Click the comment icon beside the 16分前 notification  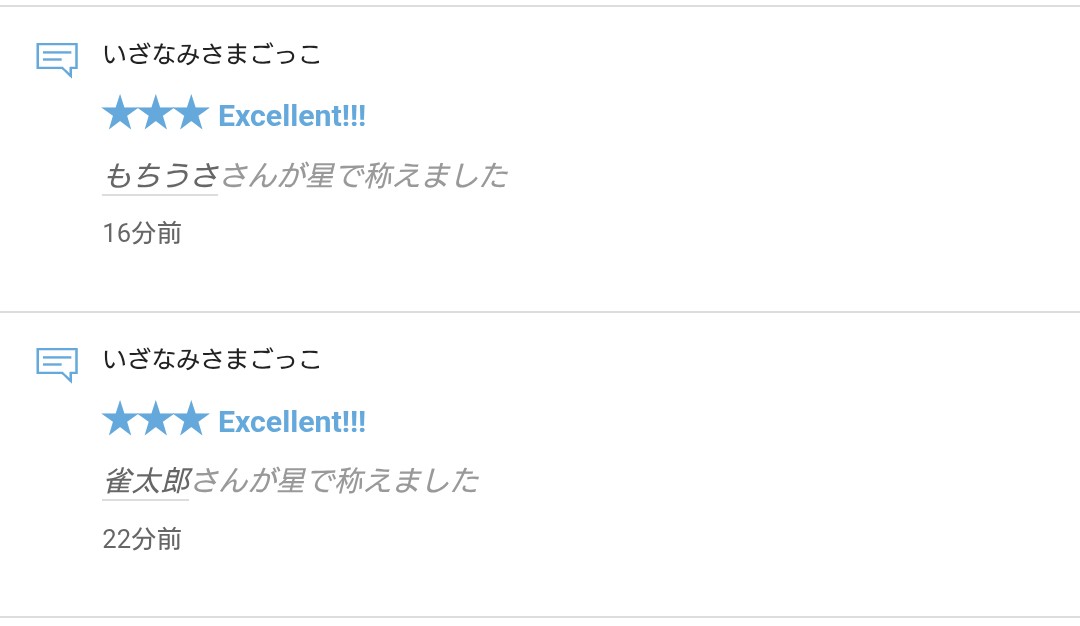click(57, 60)
